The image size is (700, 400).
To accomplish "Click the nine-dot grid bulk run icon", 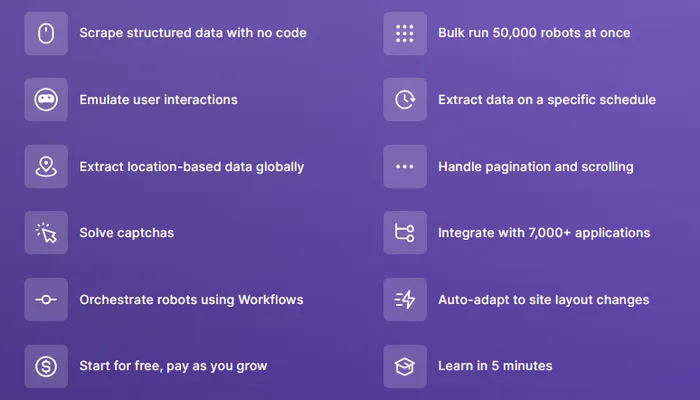I will [405, 33].
